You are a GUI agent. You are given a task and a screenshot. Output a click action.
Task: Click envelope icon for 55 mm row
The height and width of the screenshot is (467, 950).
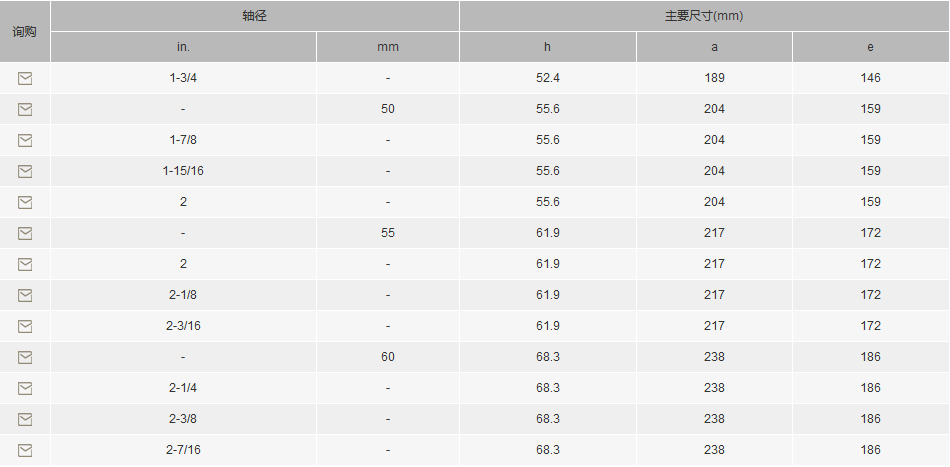pyautogui.click(x=25, y=233)
